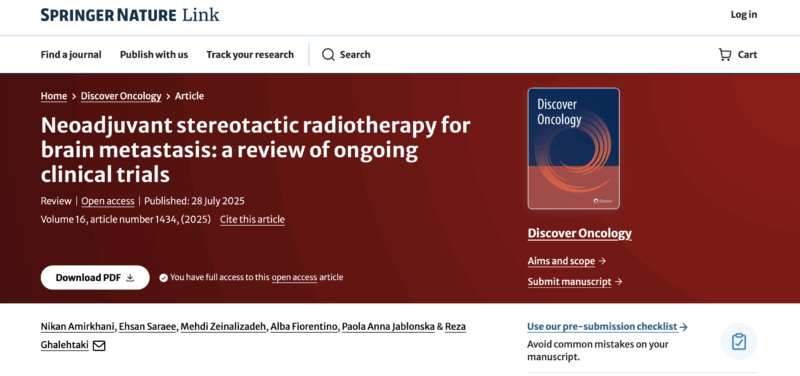Image resolution: width=800 pixels, height=376 pixels.
Task: Click the arrow beside Submit manuscript
Action: point(618,281)
